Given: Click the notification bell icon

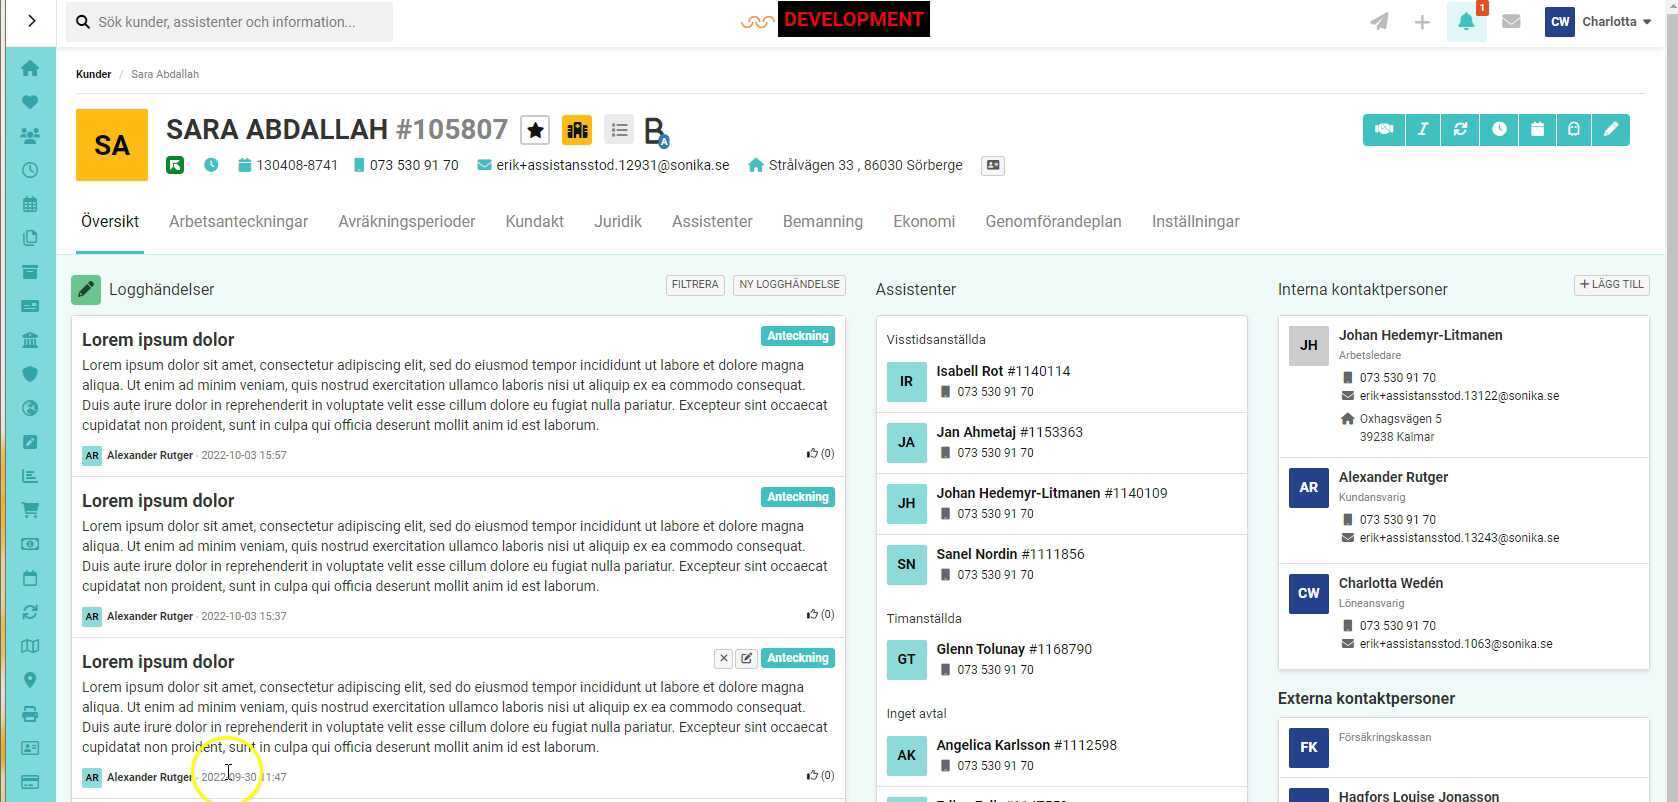Looking at the screenshot, I should pos(1466,22).
